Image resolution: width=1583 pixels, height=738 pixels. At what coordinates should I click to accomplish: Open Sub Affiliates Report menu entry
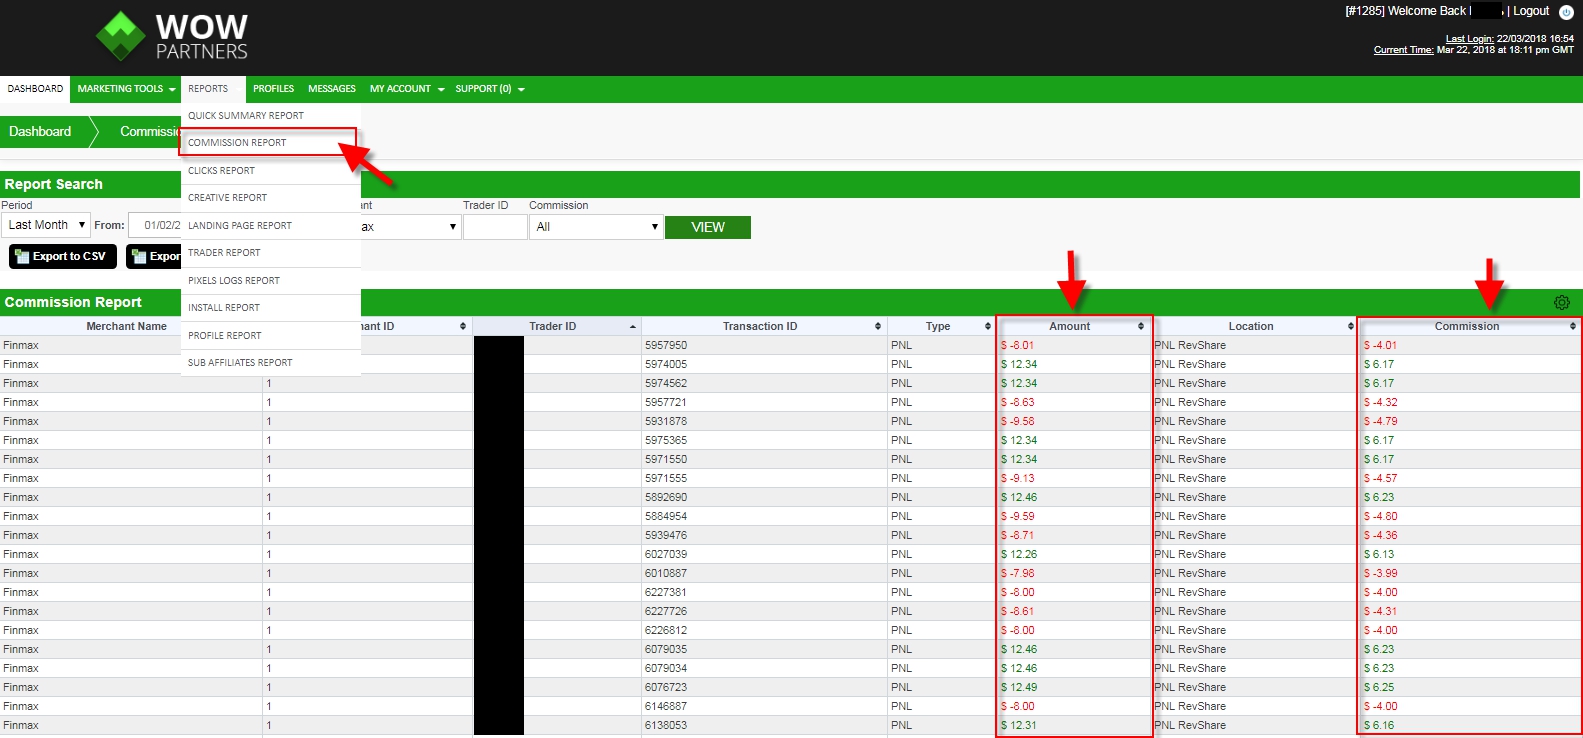[240, 363]
